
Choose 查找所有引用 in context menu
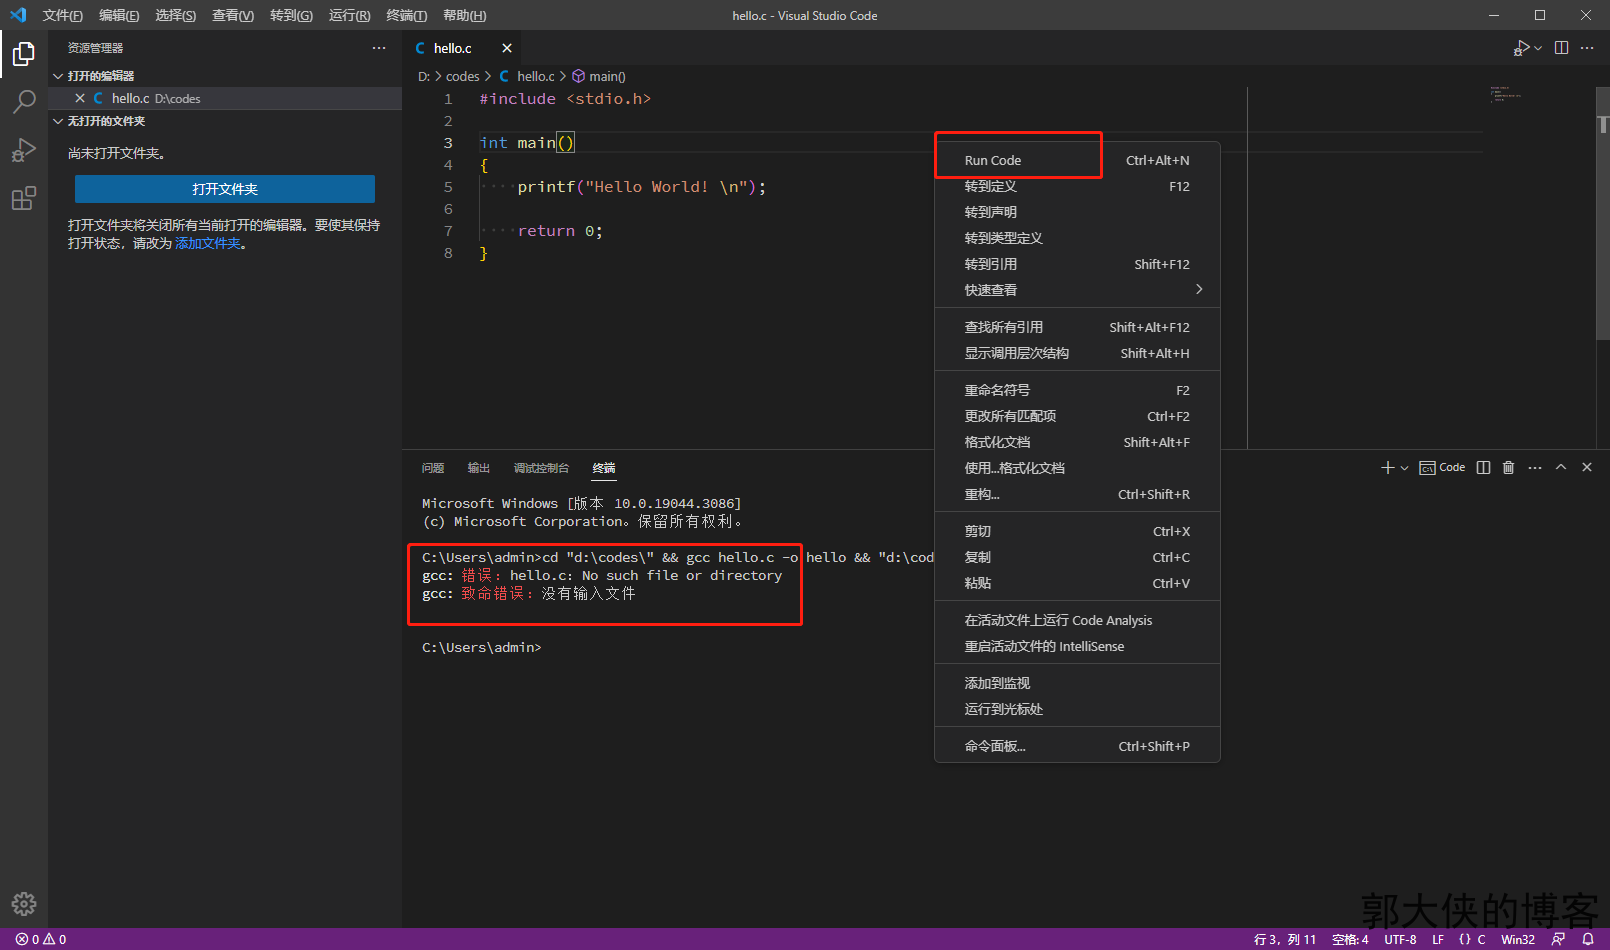1077,327
